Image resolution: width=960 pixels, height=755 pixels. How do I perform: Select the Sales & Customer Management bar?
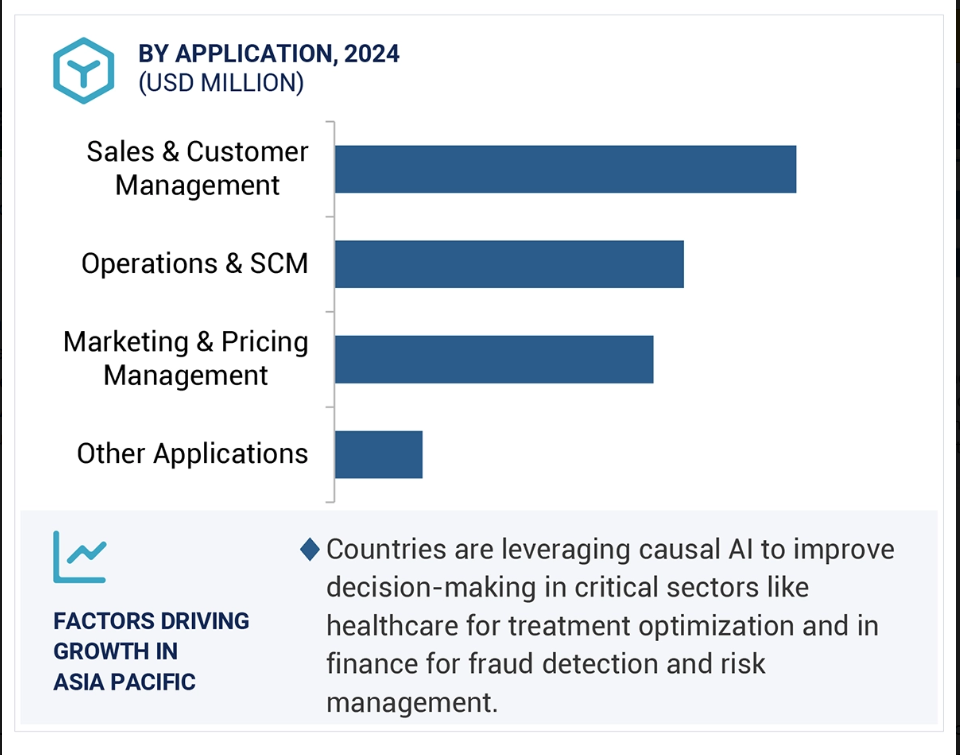tap(566, 169)
